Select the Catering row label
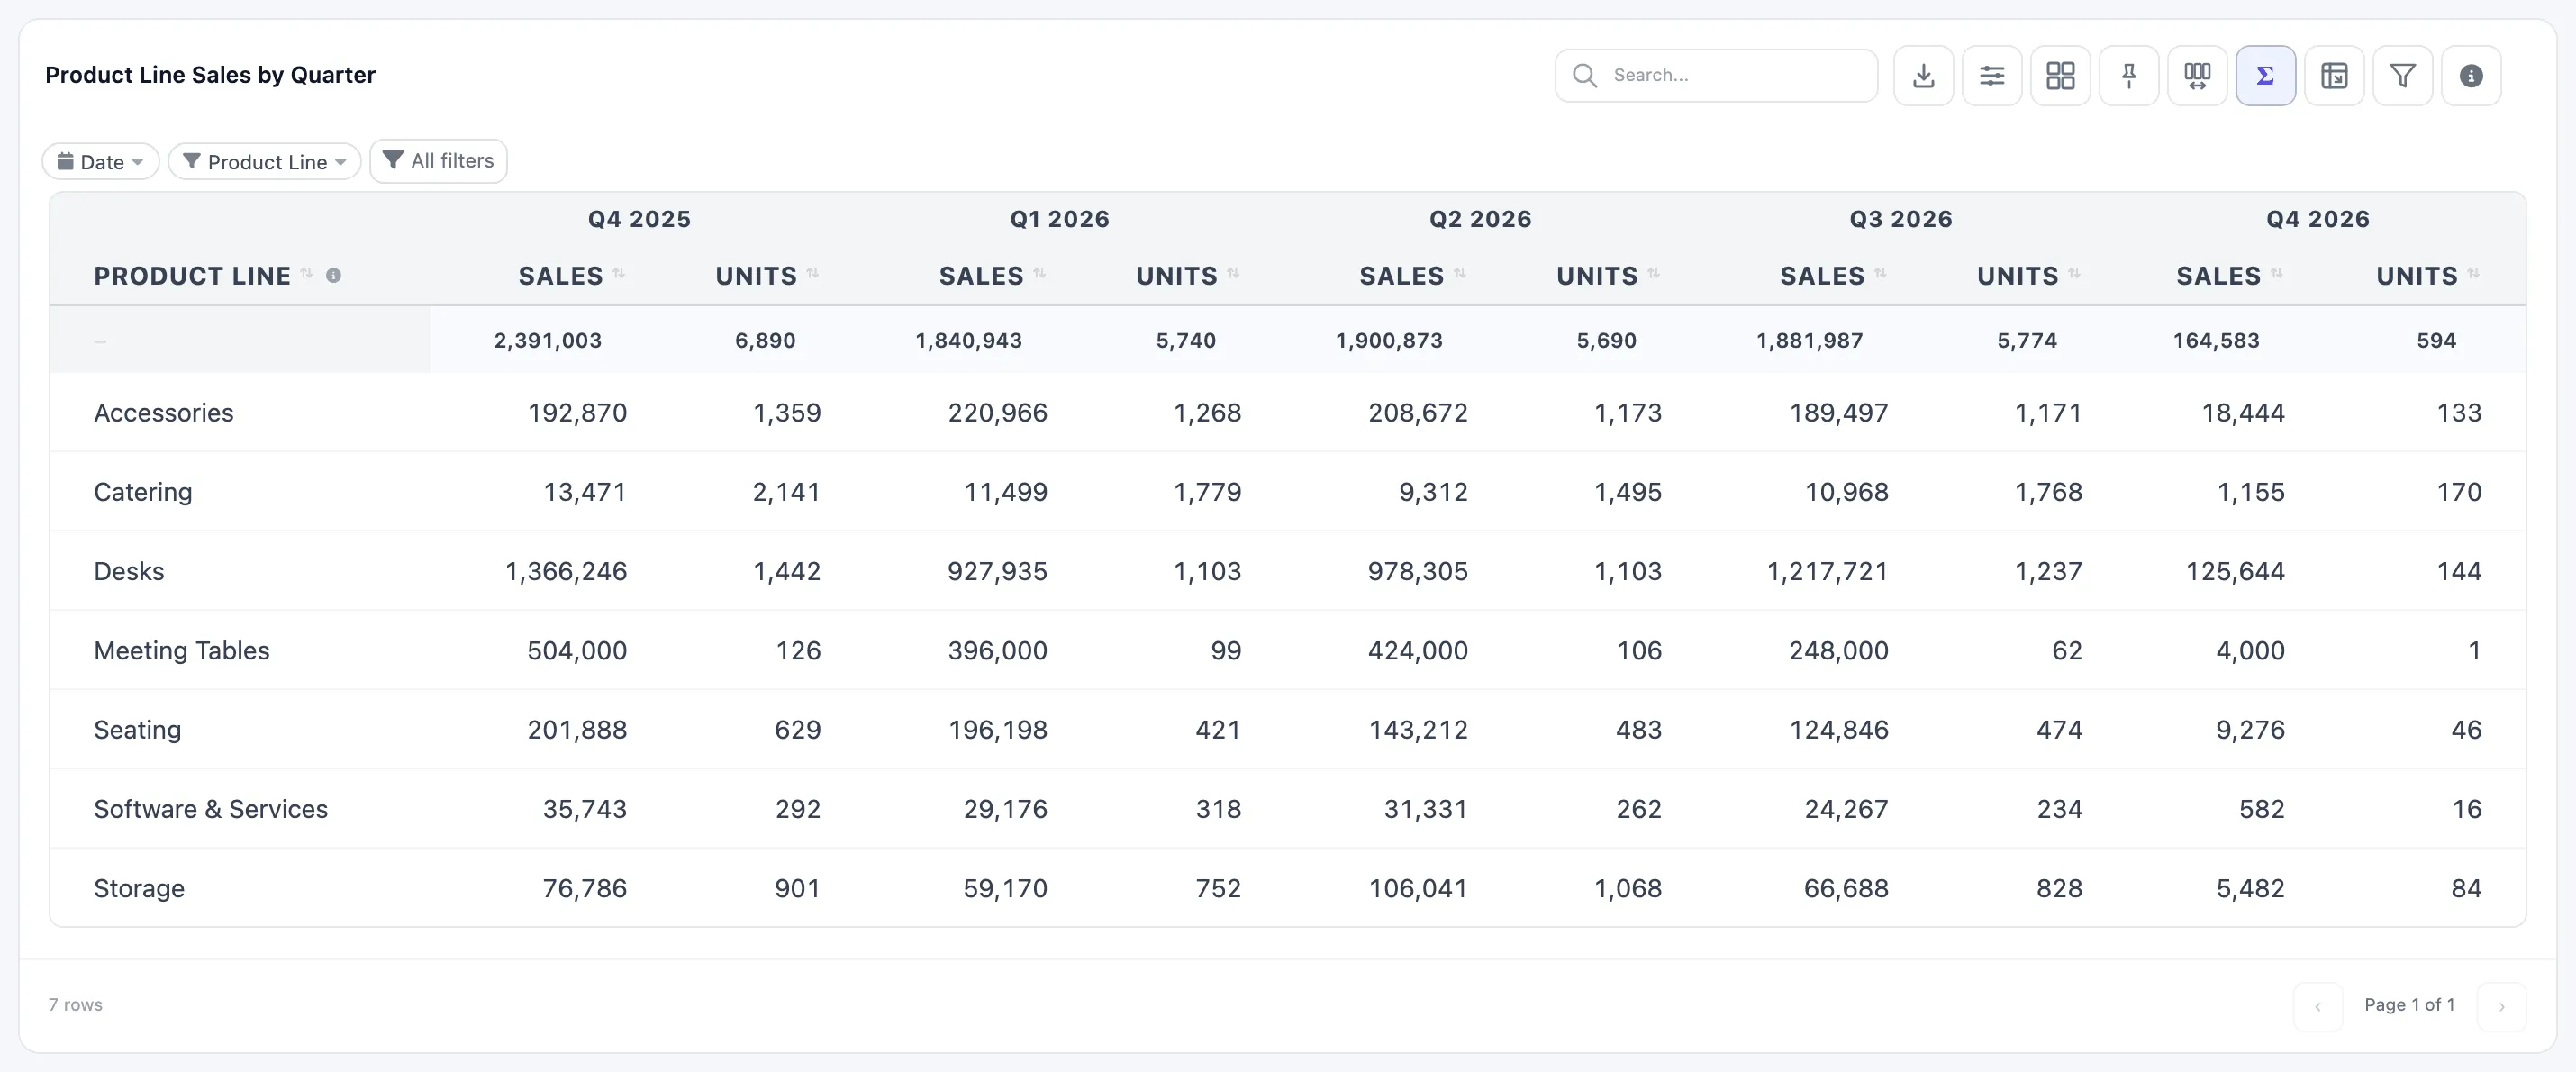2576x1072 pixels. click(x=143, y=492)
